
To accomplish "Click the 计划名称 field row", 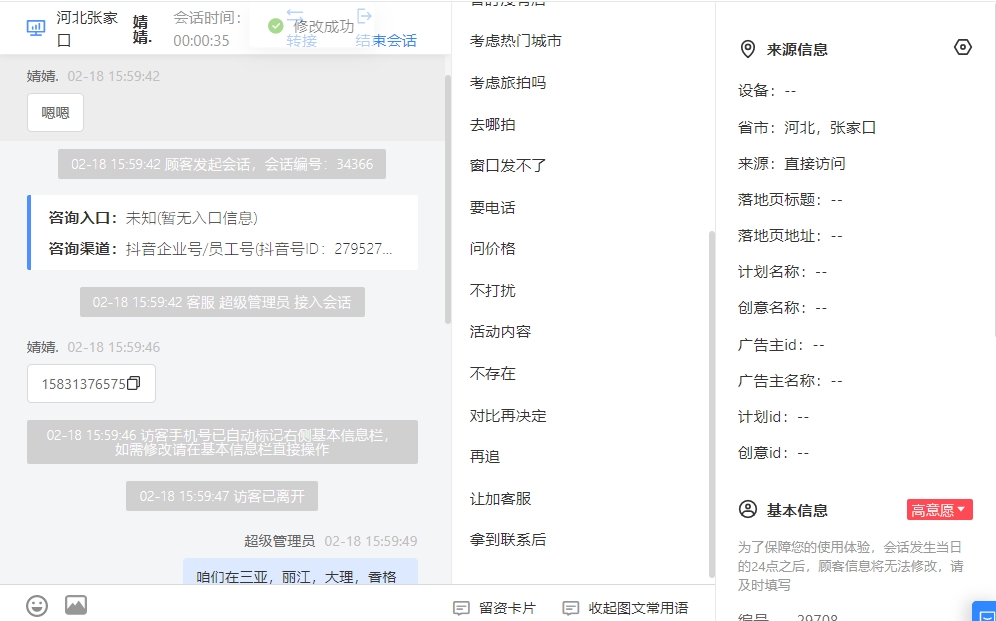I will point(783,272).
